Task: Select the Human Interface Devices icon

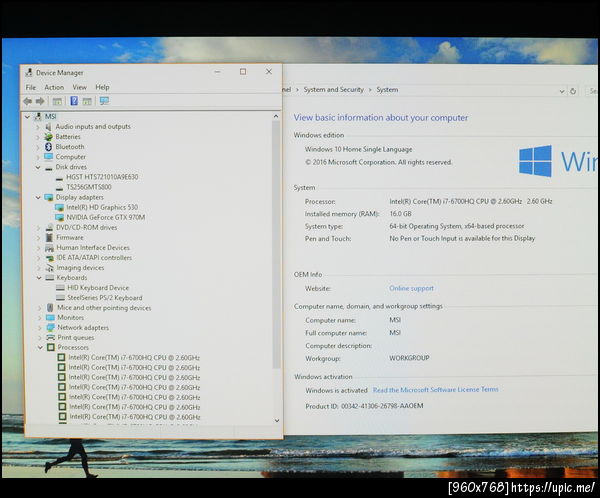Action: point(49,248)
